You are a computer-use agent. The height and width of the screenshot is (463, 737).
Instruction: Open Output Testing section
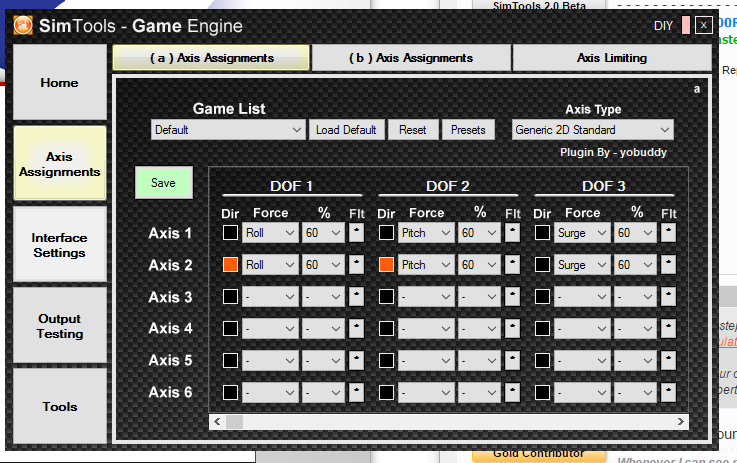pos(60,326)
